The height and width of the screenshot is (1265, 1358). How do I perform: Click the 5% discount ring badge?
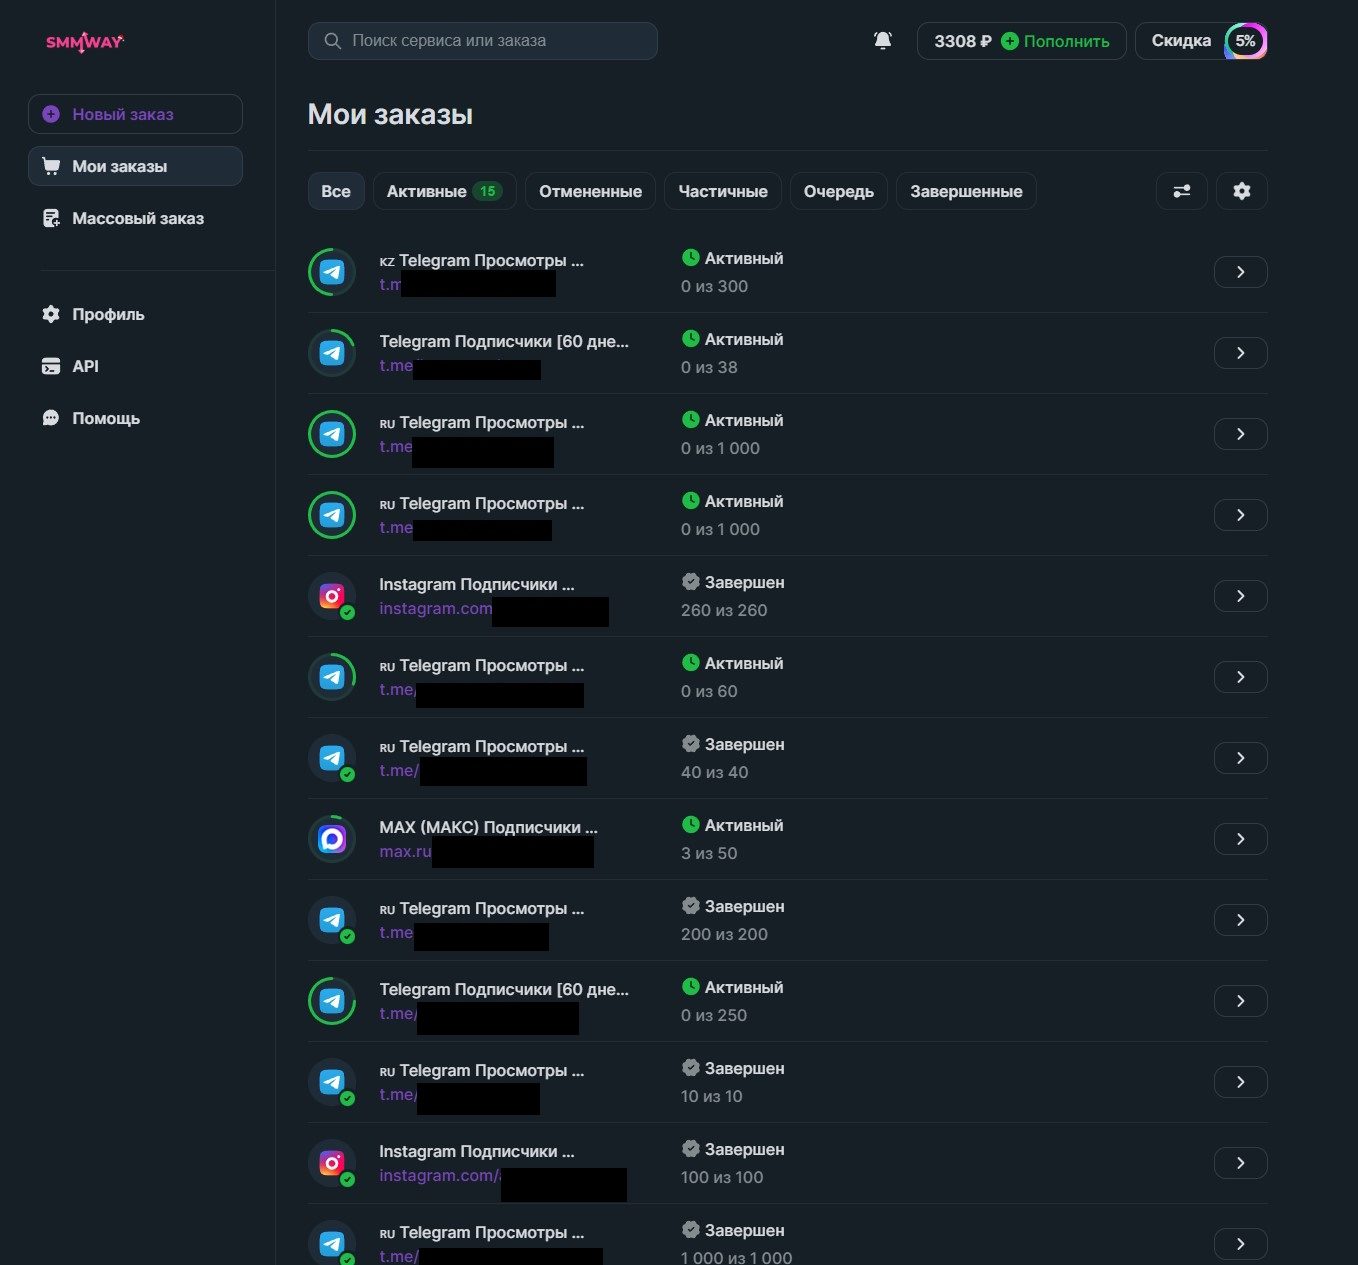click(1245, 41)
